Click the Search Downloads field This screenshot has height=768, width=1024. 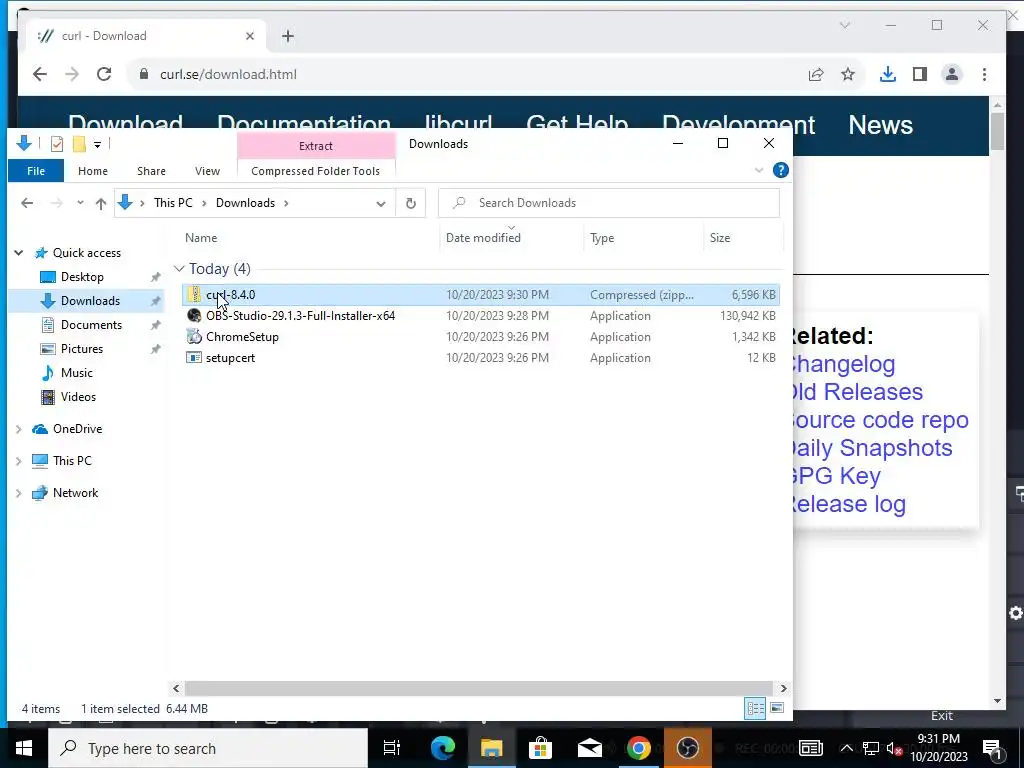click(609, 203)
